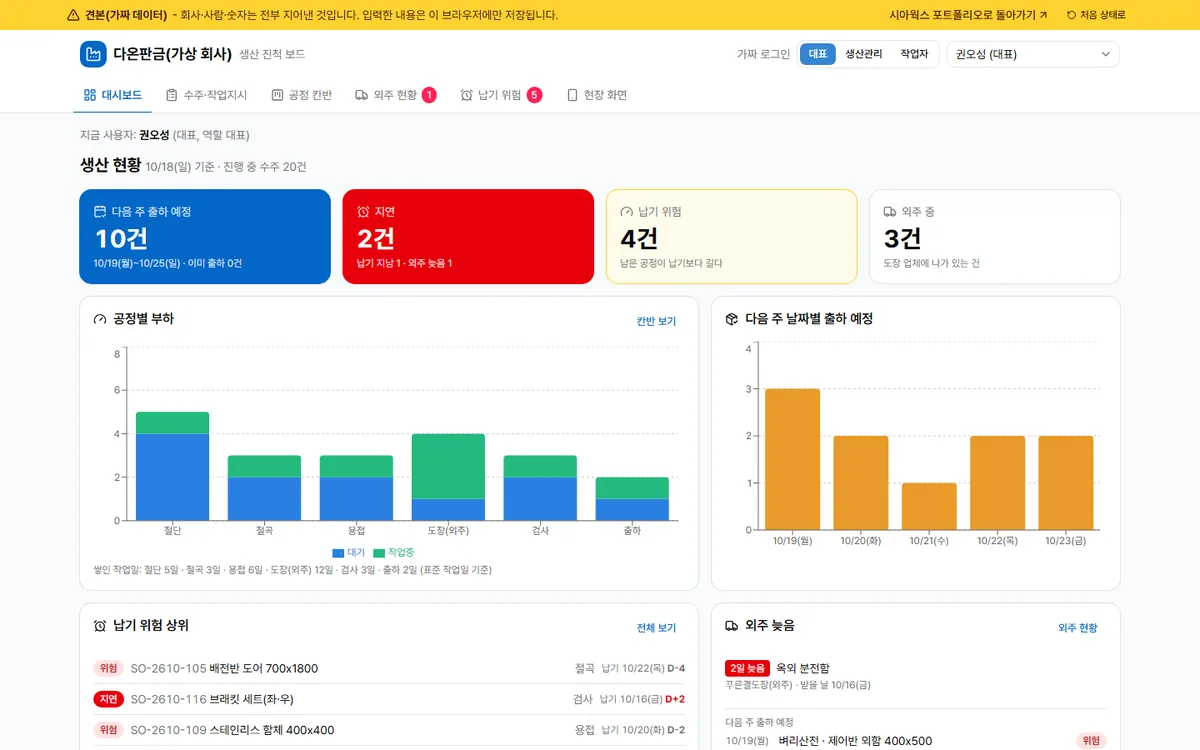Viewport: 1200px width, 750px height.
Task: Open the 대시보드 tab
Action: tap(113, 95)
